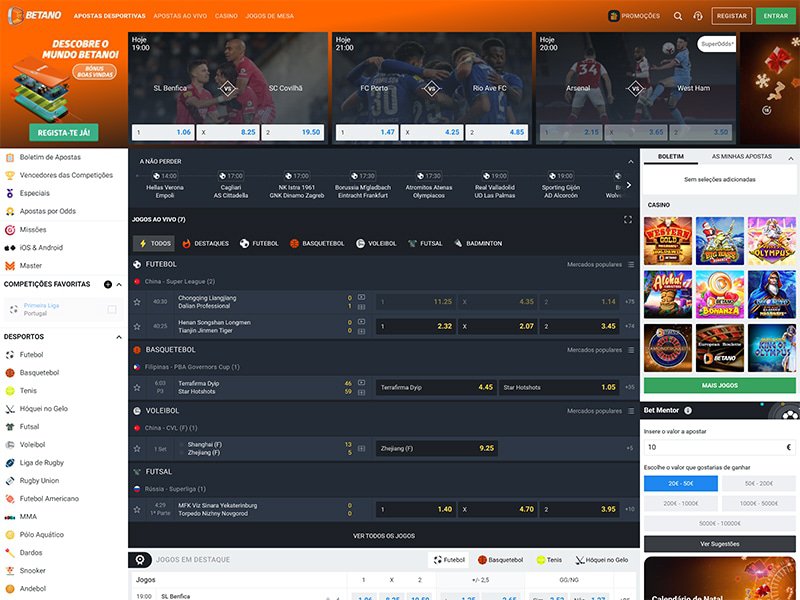Click the Regista-te Já banner button

[x=64, y=133]
